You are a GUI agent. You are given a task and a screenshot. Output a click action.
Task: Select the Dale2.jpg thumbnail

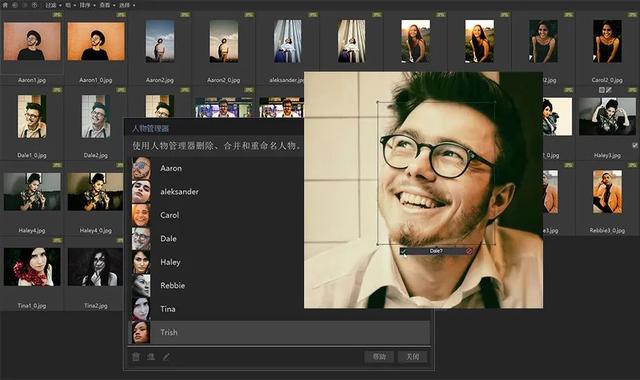(96, 116)
